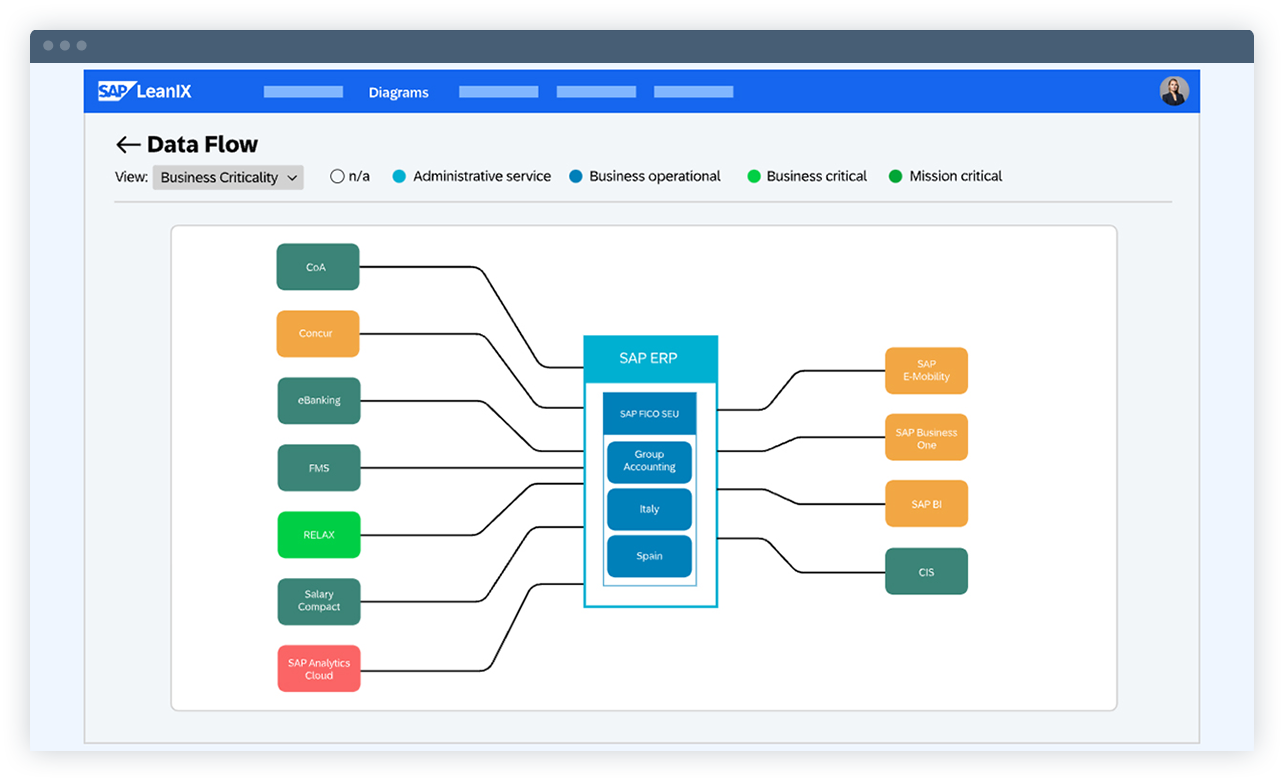Click the RELAX application node
Screen dimensions: 1284x780
(x=318, y=535)
